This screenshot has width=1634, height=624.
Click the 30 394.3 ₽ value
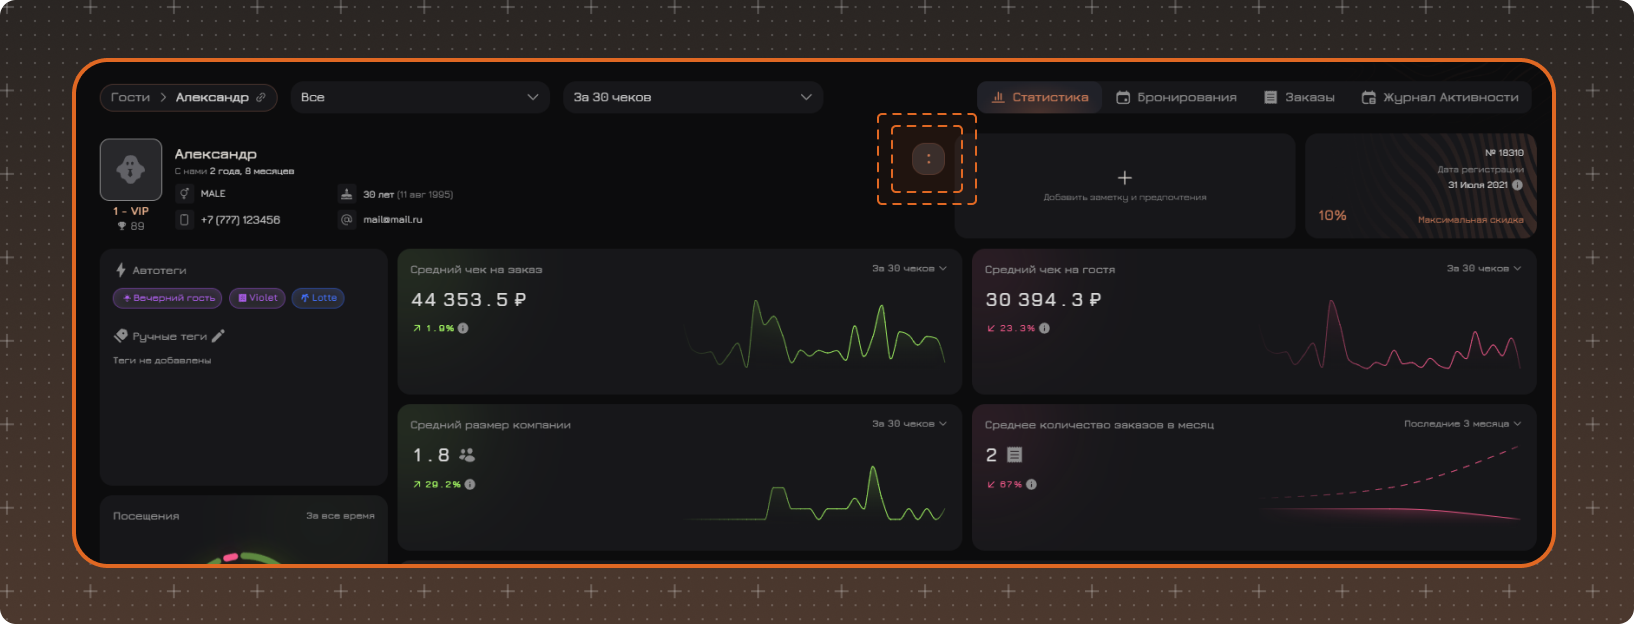tap(1043, 300)
